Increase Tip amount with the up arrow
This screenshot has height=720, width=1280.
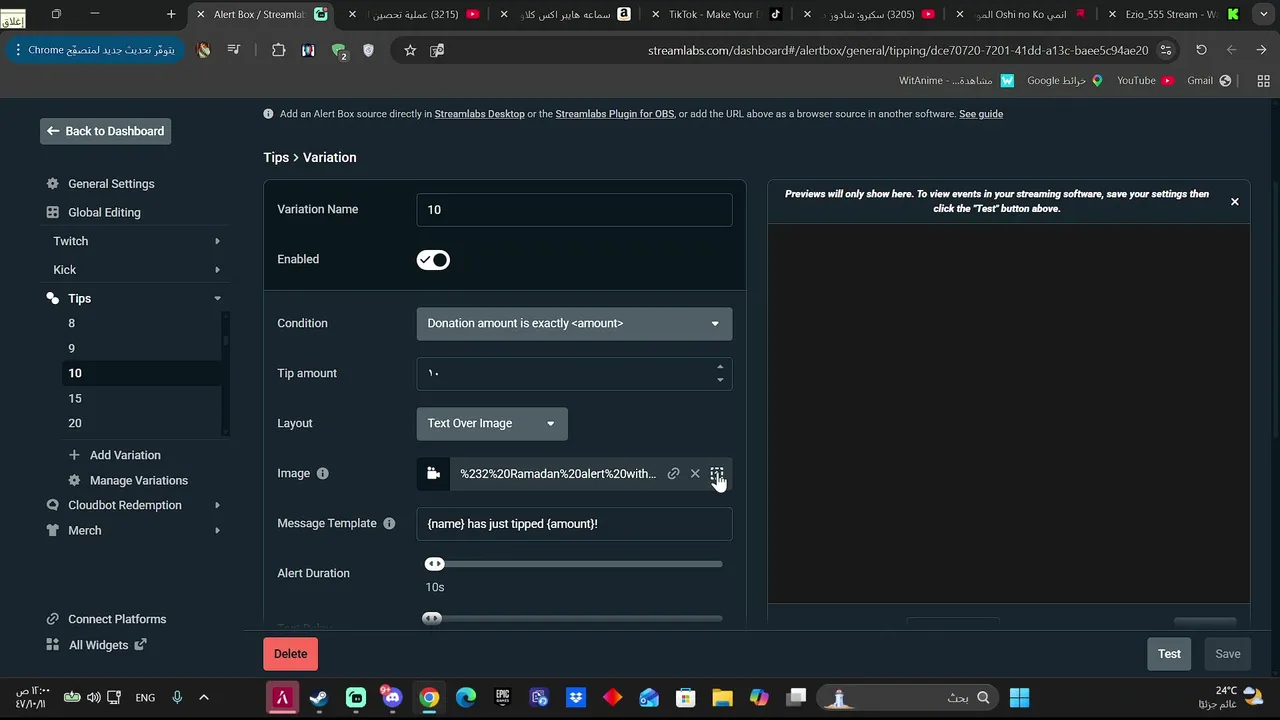(x=720, y=367)
